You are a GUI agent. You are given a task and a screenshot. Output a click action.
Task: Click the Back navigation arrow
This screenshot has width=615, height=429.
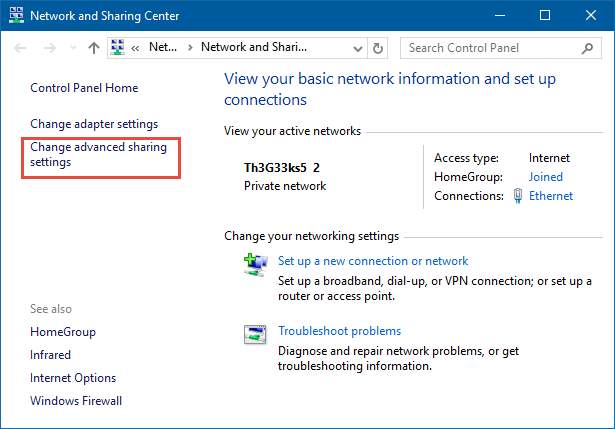pos(20,48)
